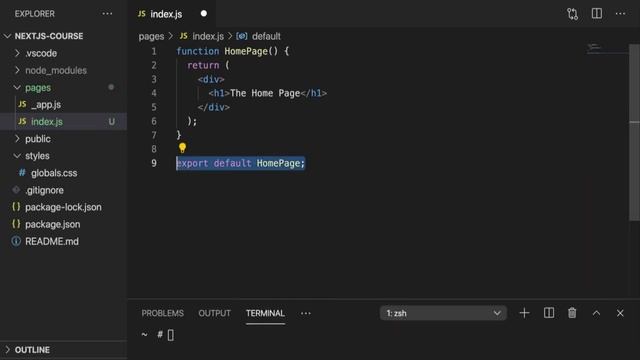
Task: Expand the public folder
Action: 17,139
